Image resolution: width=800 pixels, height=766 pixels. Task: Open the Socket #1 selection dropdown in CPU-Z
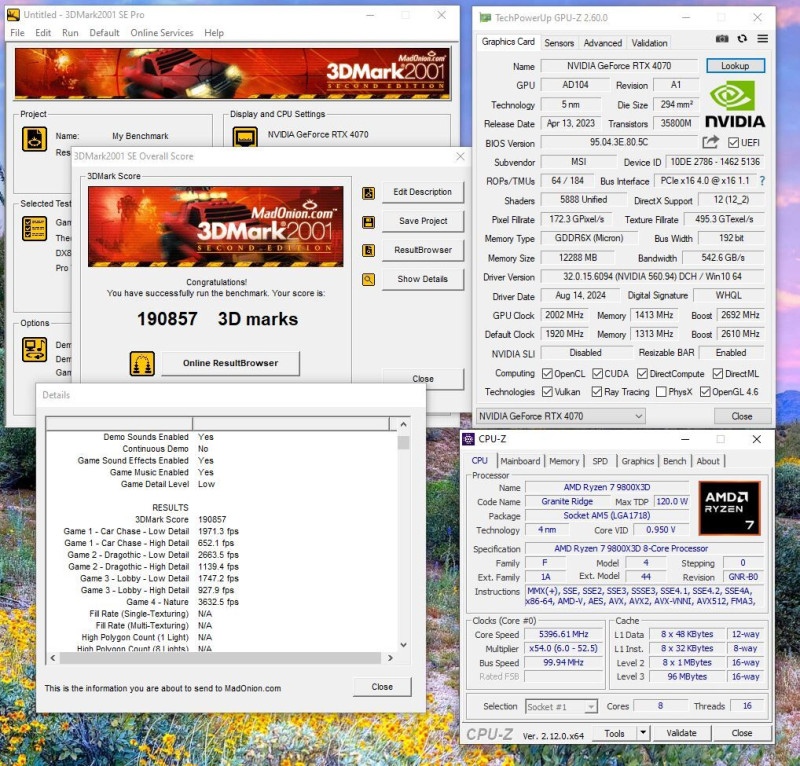pyautogui.click(x=561, y=707)
